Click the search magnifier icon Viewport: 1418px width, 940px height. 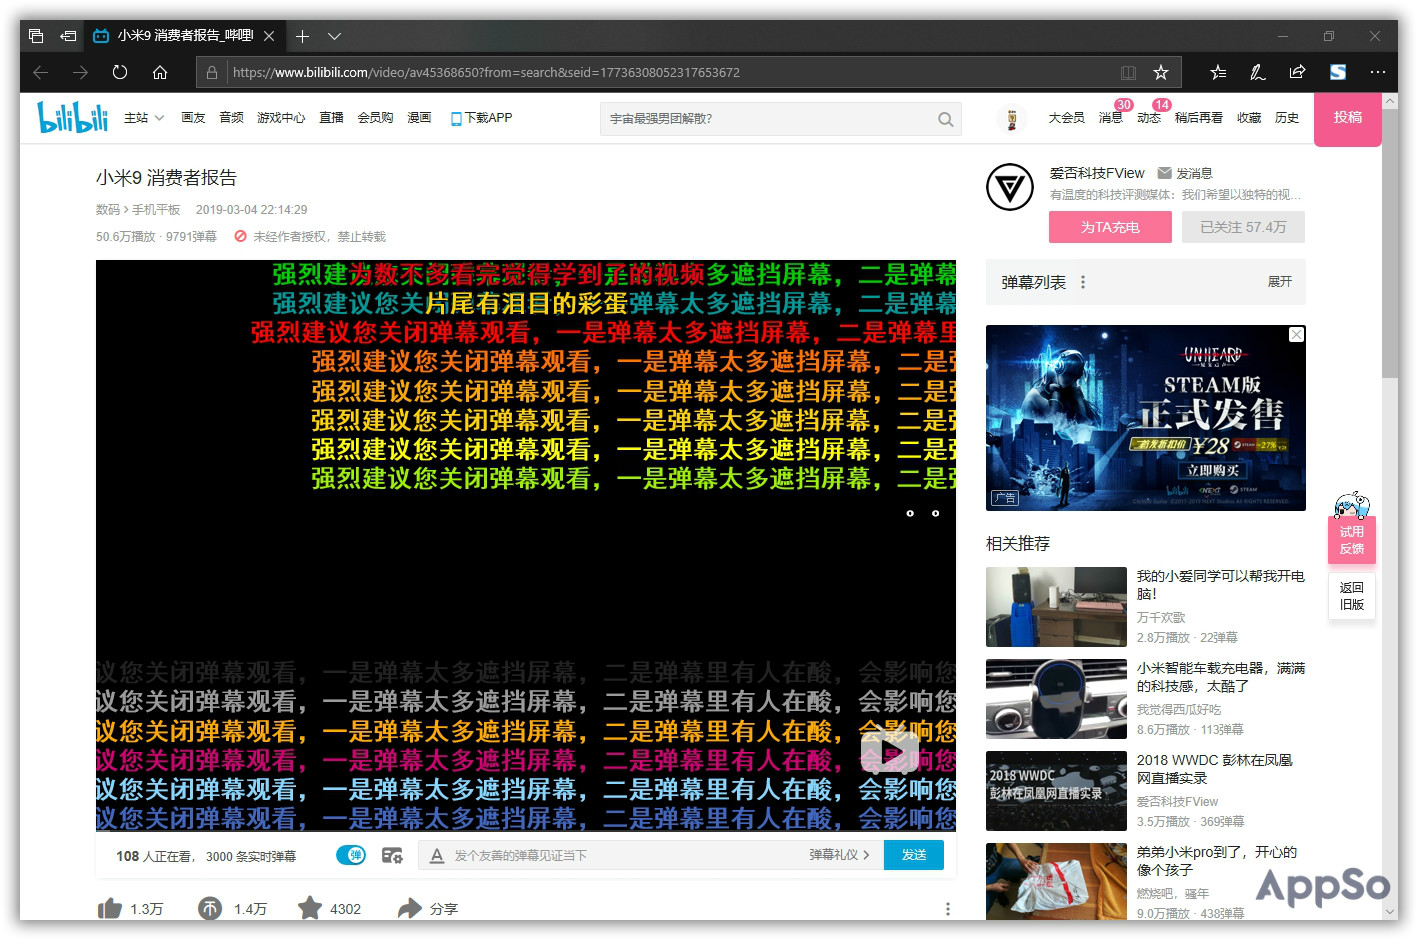945,119
